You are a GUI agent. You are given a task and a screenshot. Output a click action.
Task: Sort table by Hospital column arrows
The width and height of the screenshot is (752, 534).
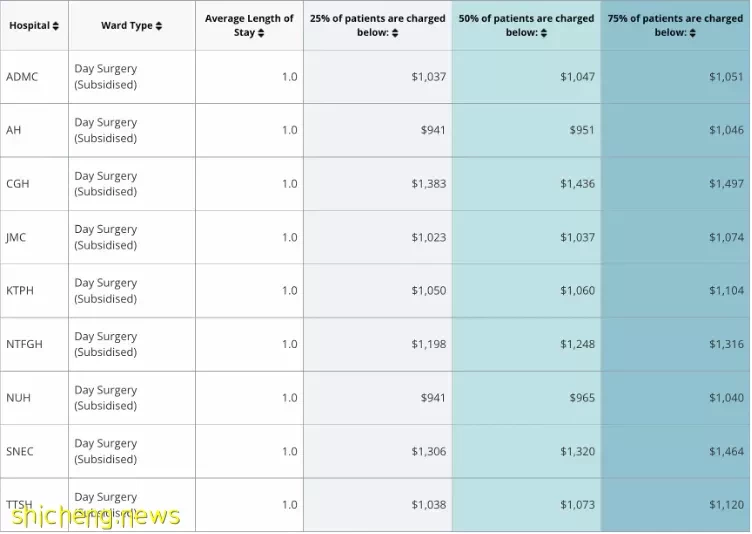[x=56, y=26]
